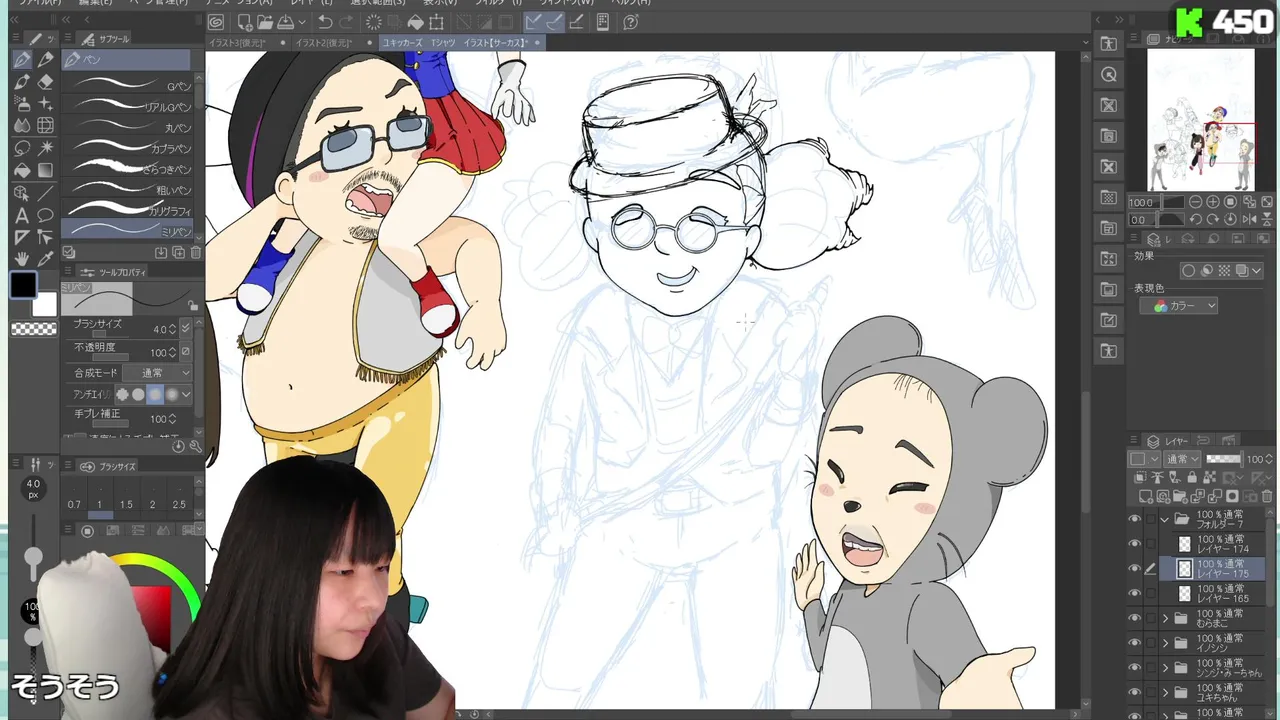Click the Open file icon in the command bar
Image resolution: width=1280 pixels, height=720 pixels.
coord(264,22)
